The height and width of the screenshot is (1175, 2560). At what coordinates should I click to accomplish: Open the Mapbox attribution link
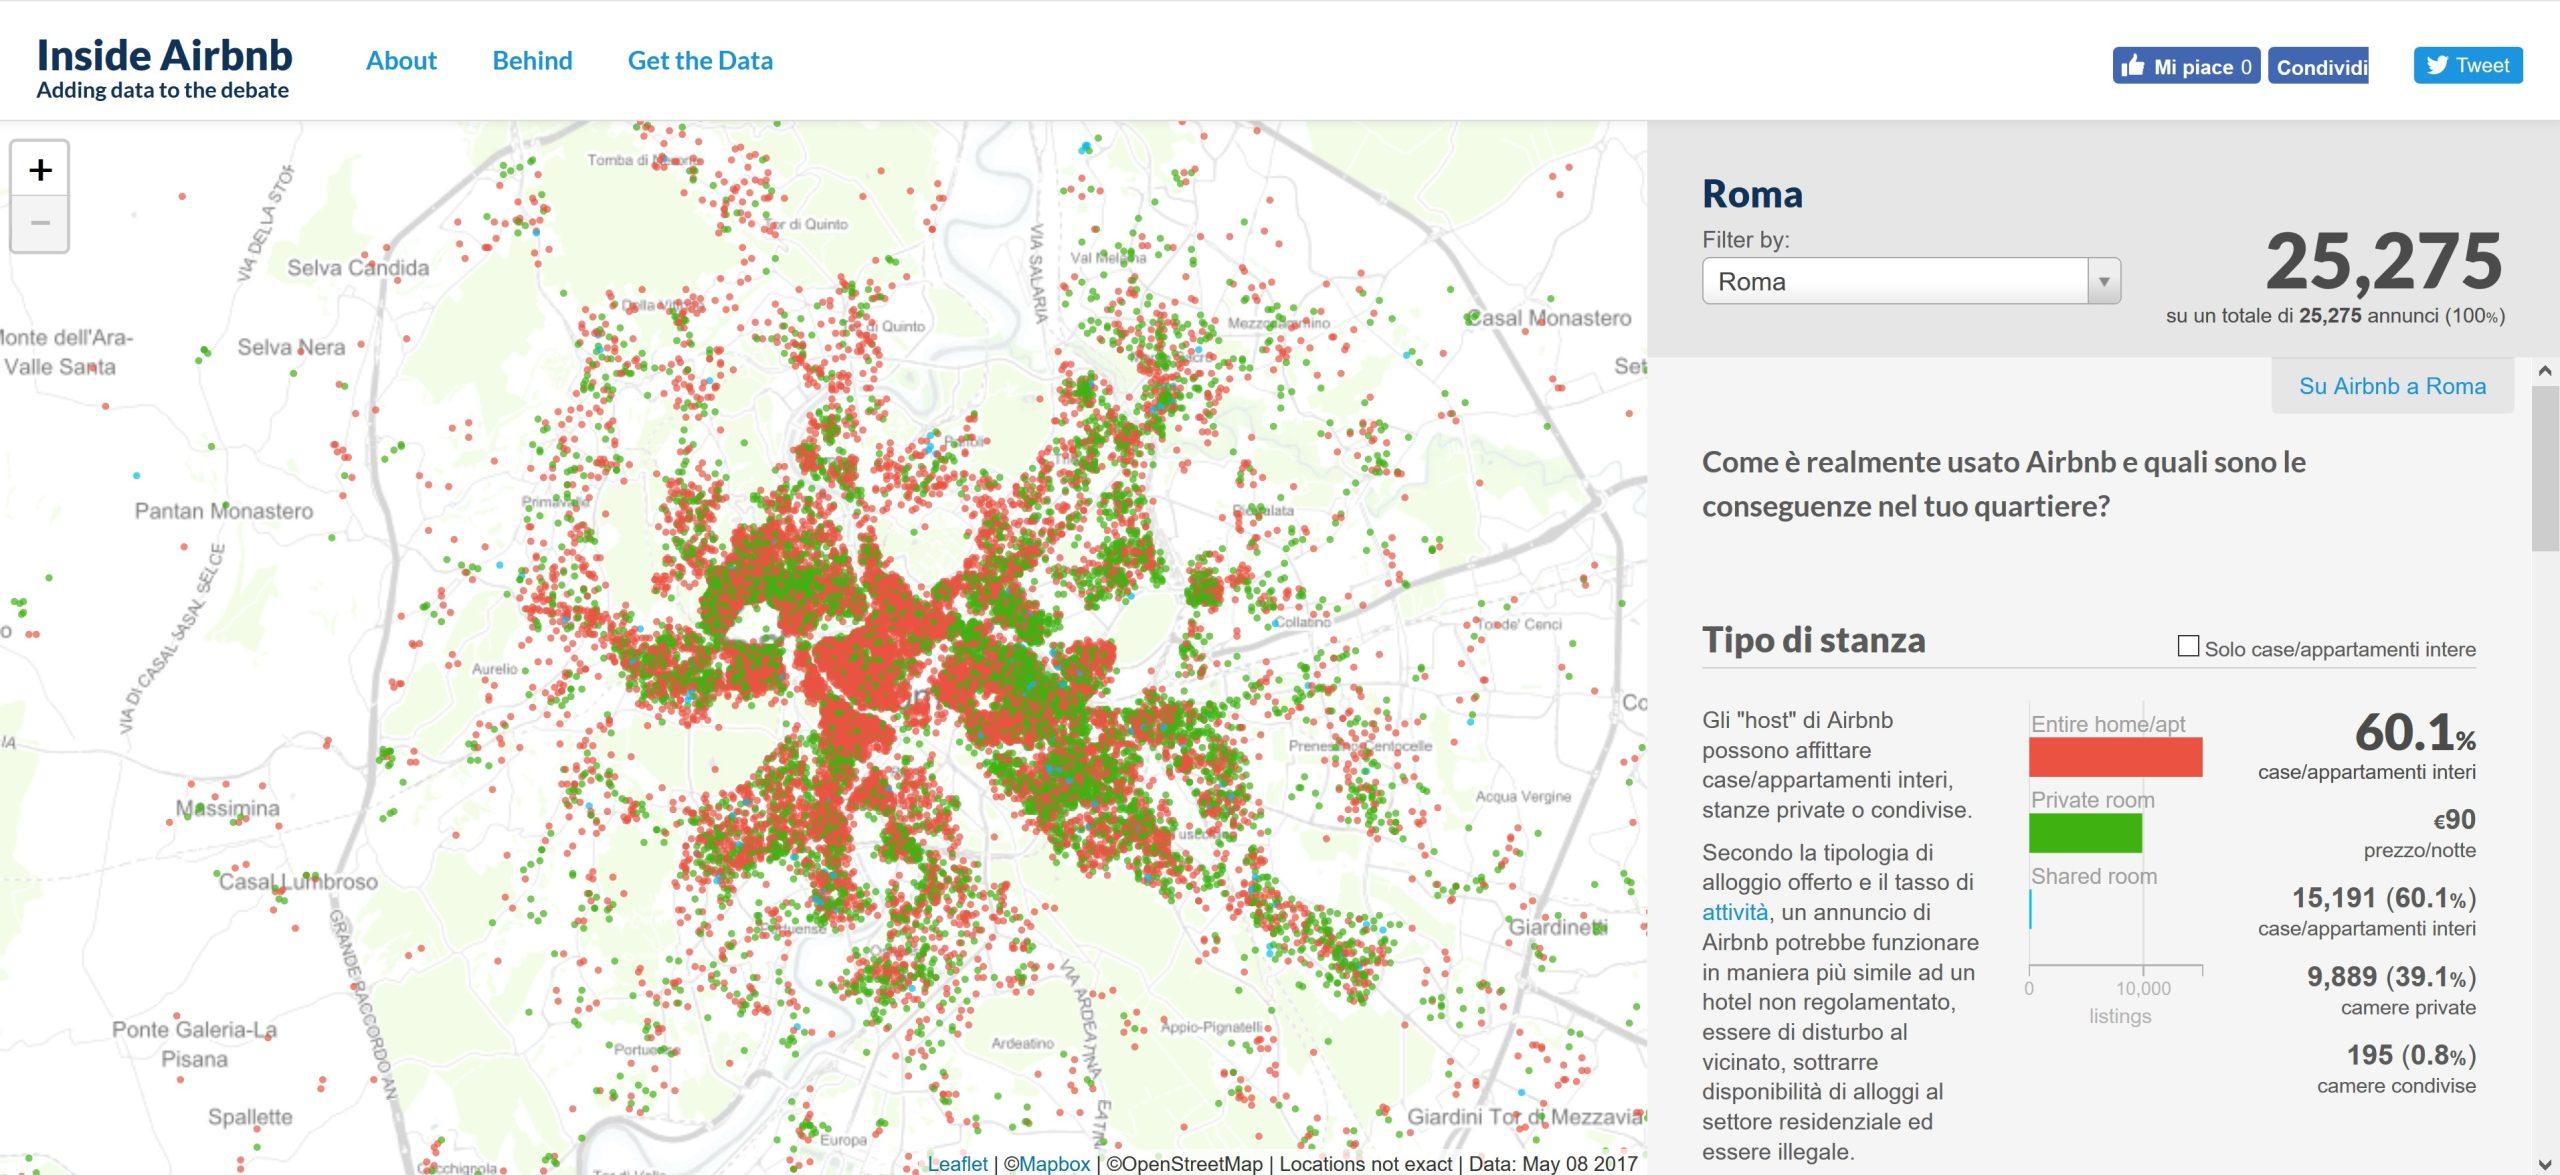coord(1054,1164)
